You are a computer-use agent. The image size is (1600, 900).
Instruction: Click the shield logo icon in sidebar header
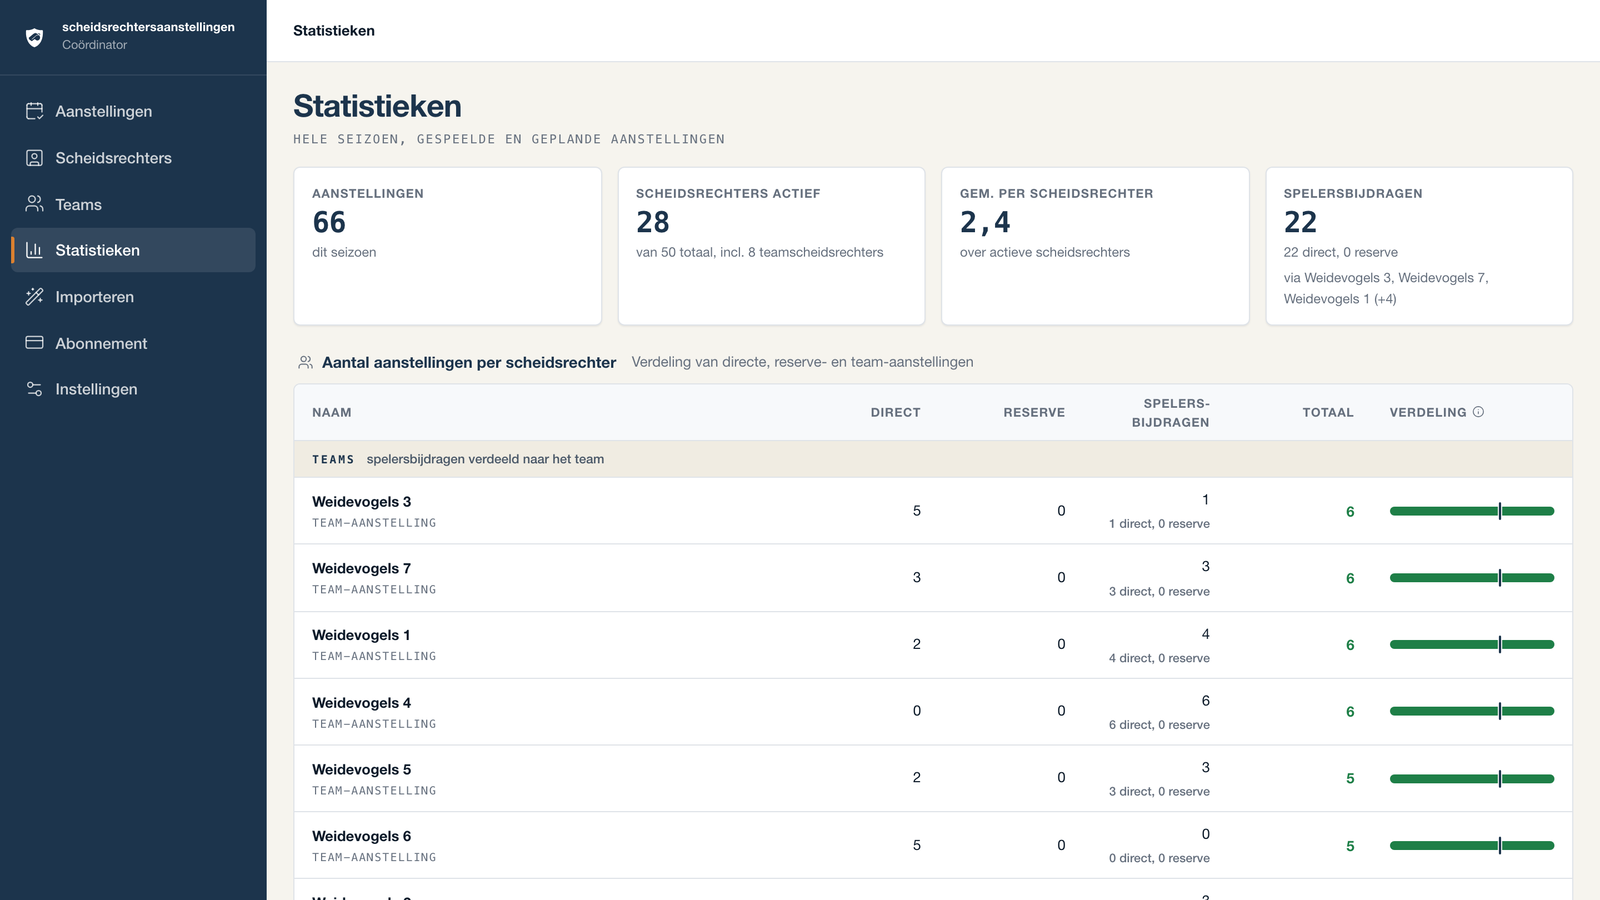click(34, 37)
